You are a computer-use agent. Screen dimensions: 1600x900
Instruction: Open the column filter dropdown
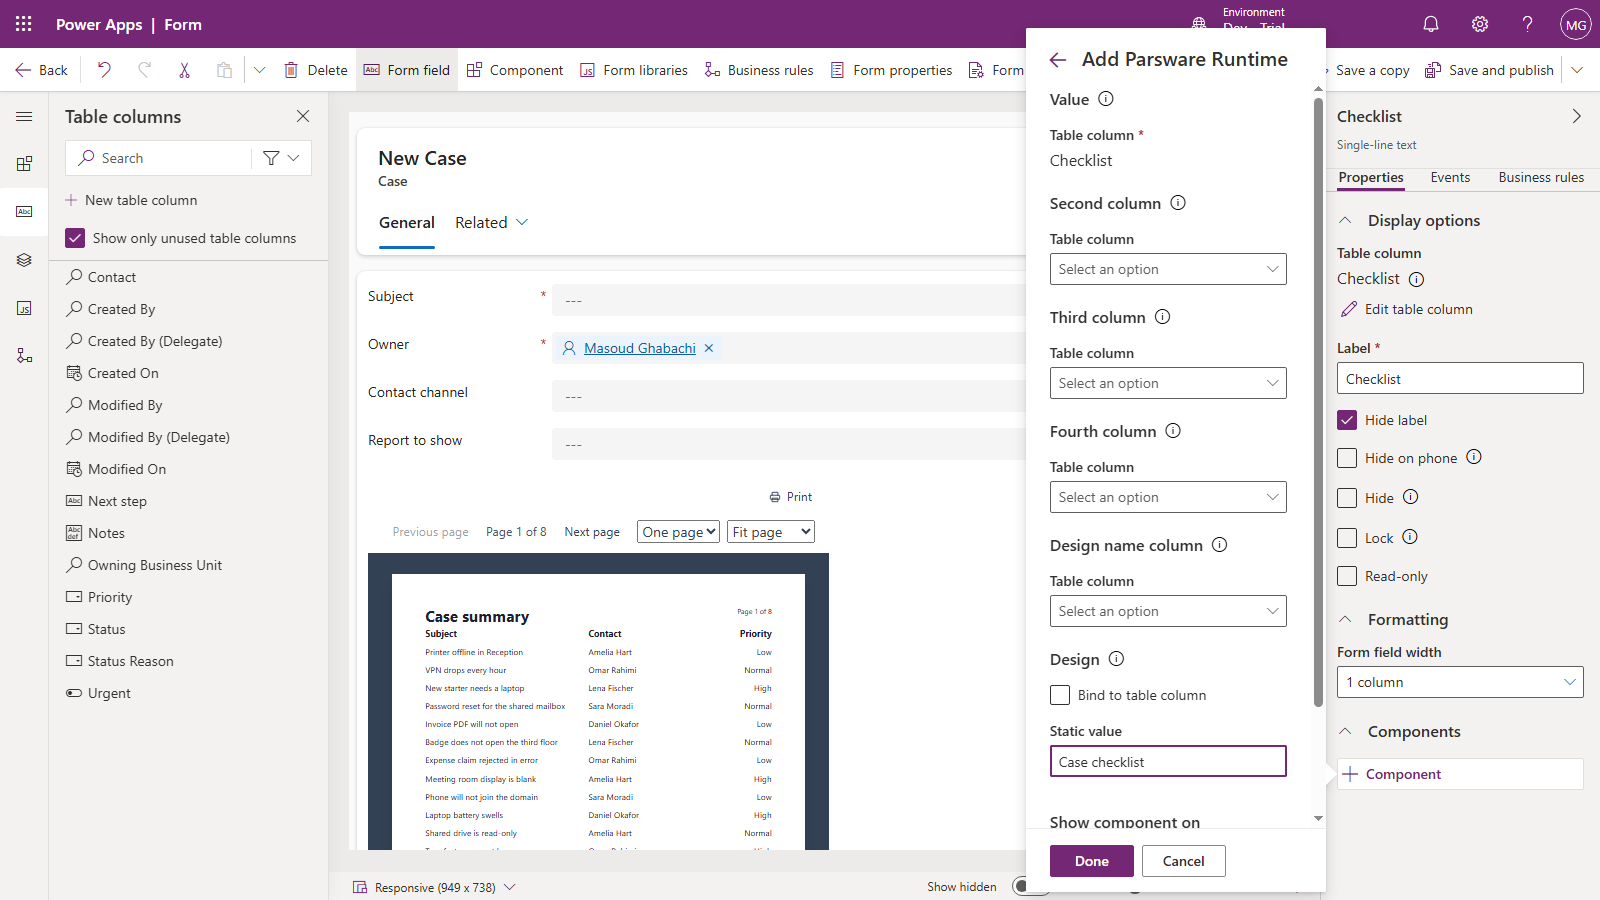281,158
